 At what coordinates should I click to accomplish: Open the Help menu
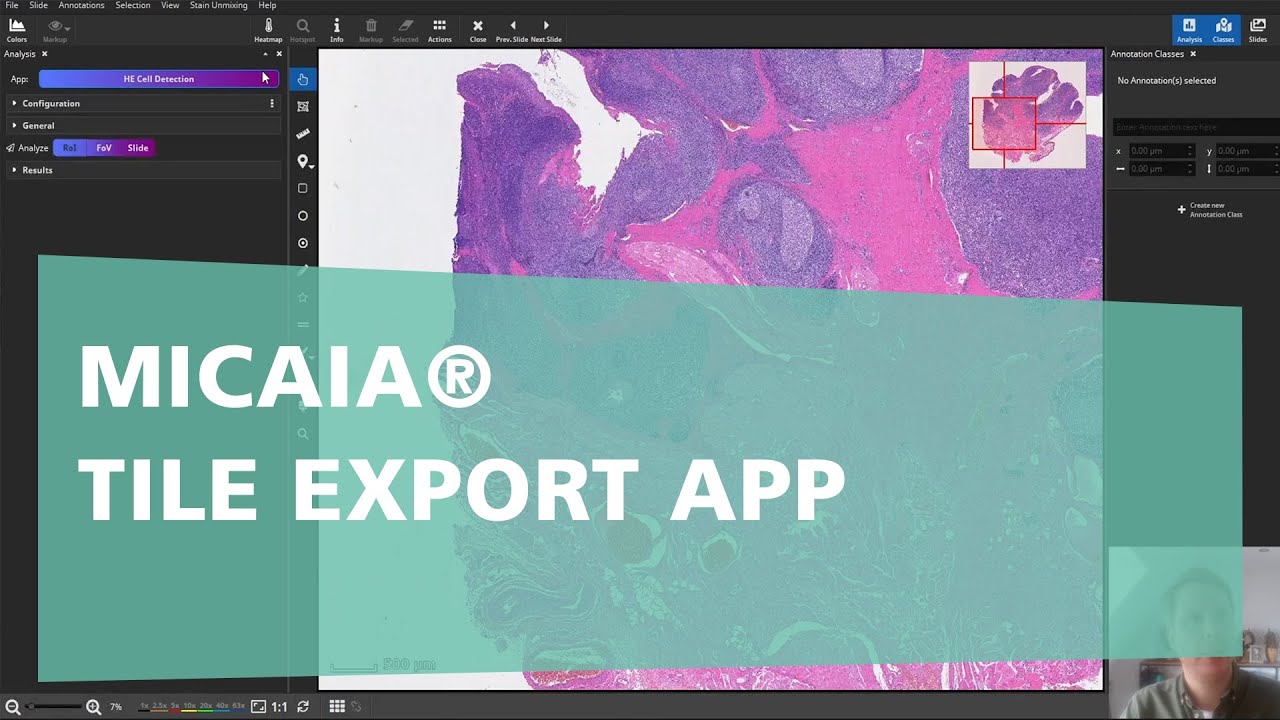tap(267, 6)
